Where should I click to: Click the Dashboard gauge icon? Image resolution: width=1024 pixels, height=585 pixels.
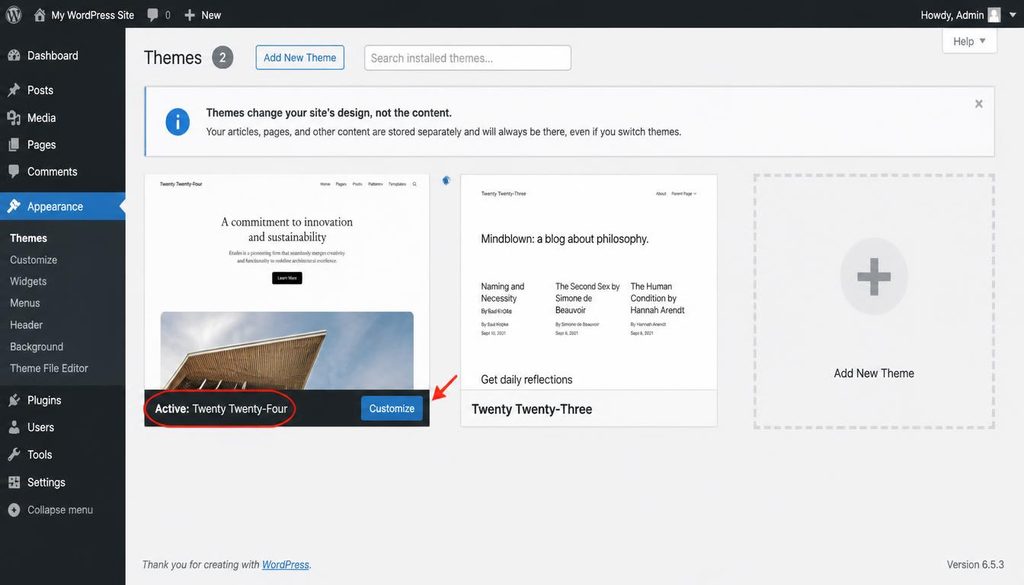coord(14,55)
